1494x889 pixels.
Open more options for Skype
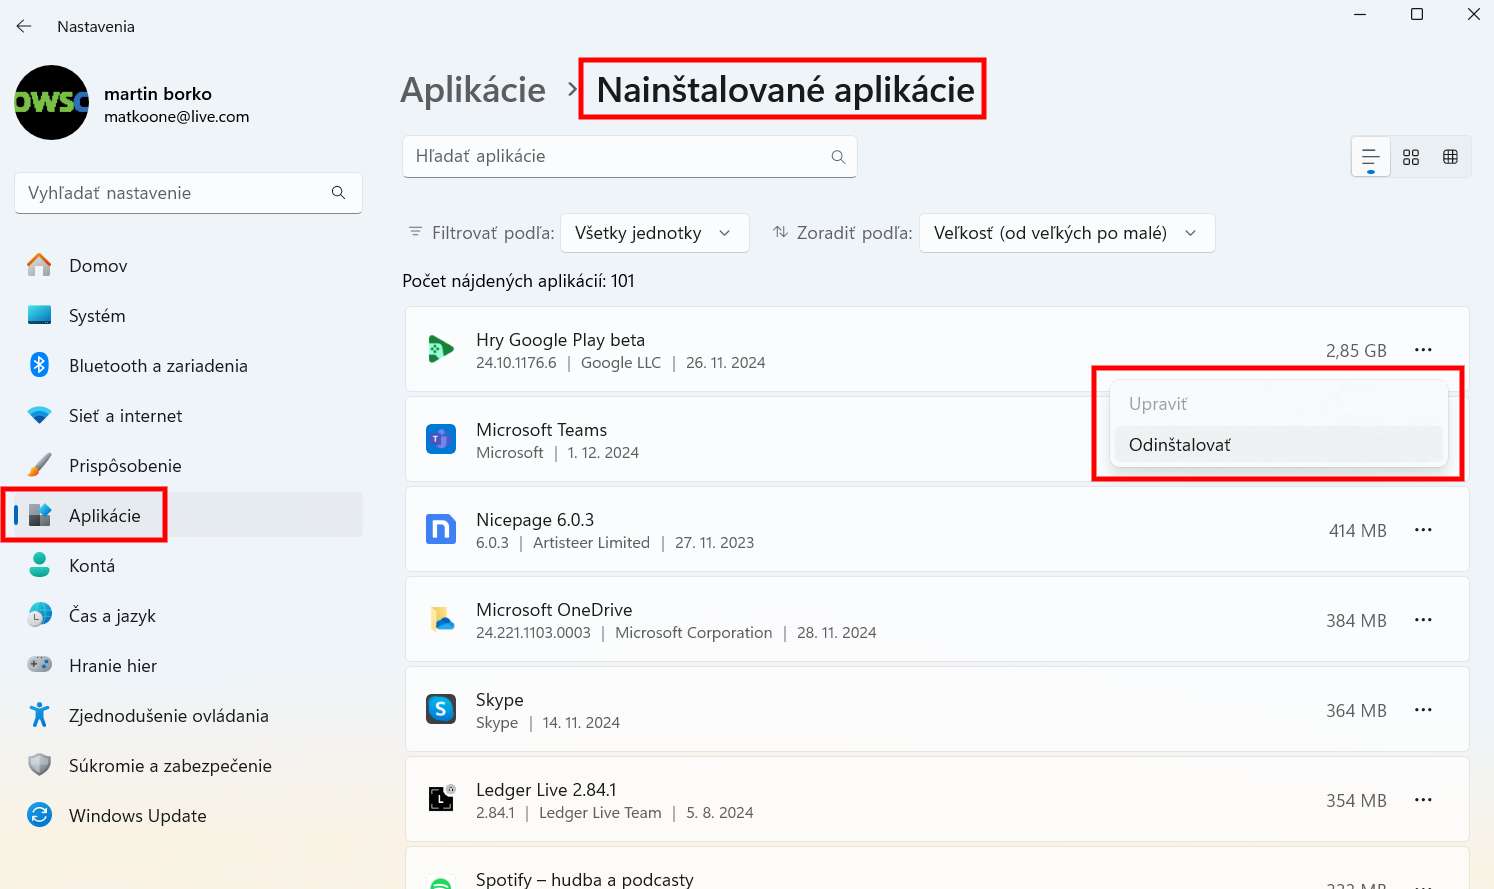tap(1423, 710)
